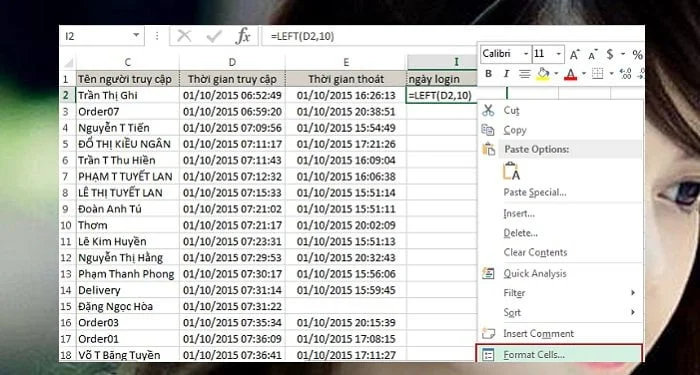The height and width of the screenshot is (375, 700).
Task: Click the increase decimal icon
Action: click(626, 74)
